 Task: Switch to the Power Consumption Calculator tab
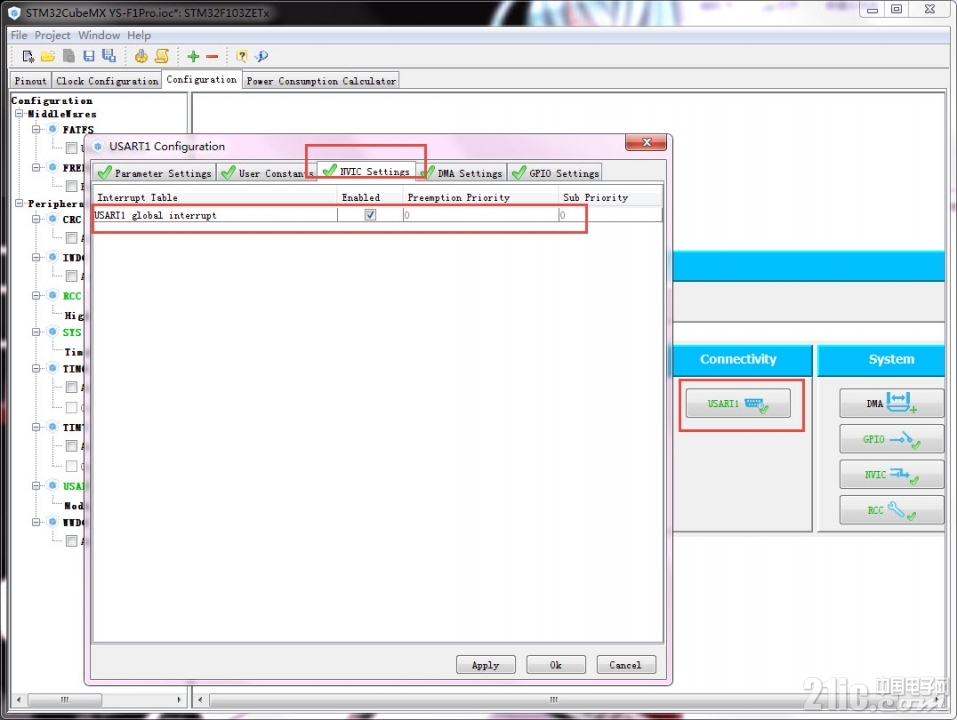coord(321,81)
